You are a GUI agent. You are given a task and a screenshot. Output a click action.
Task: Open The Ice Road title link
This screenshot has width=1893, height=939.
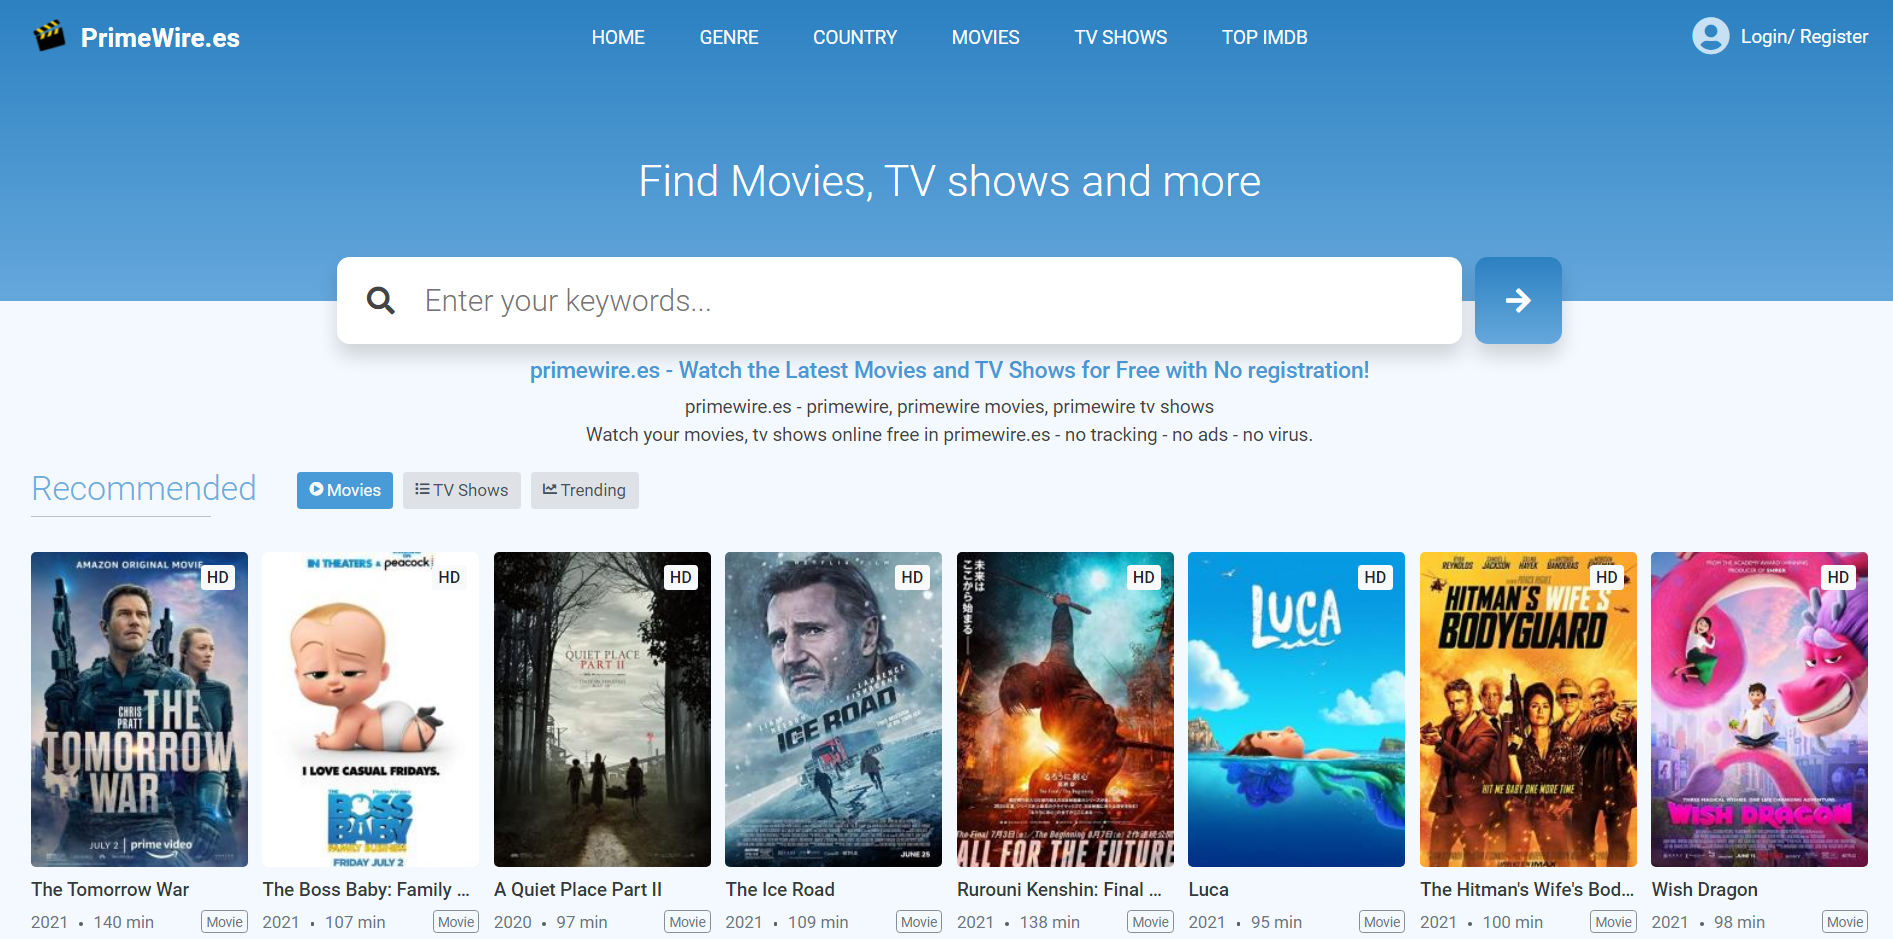click(779, 889)
